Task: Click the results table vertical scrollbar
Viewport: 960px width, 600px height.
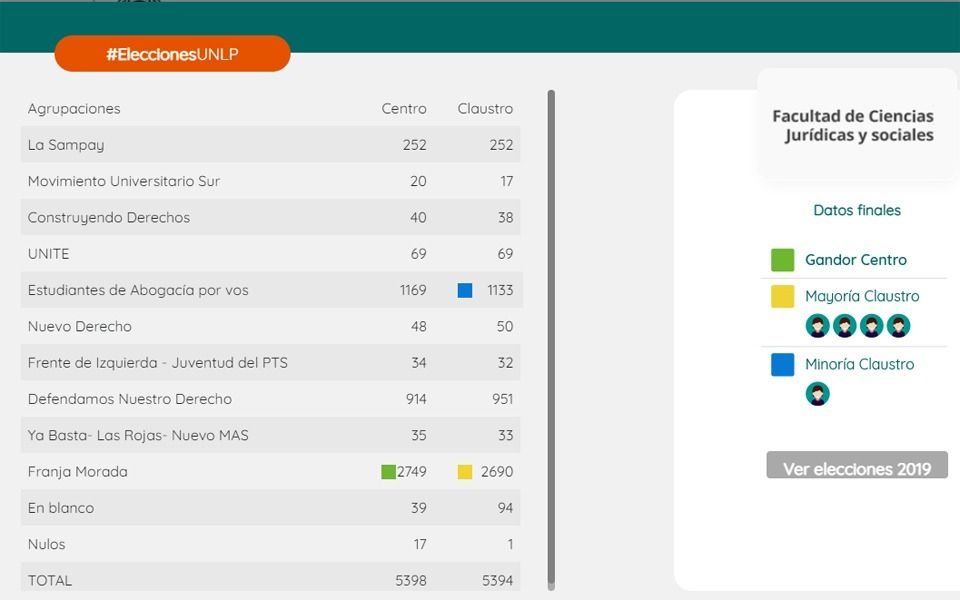Action: [x=551, y=340]
